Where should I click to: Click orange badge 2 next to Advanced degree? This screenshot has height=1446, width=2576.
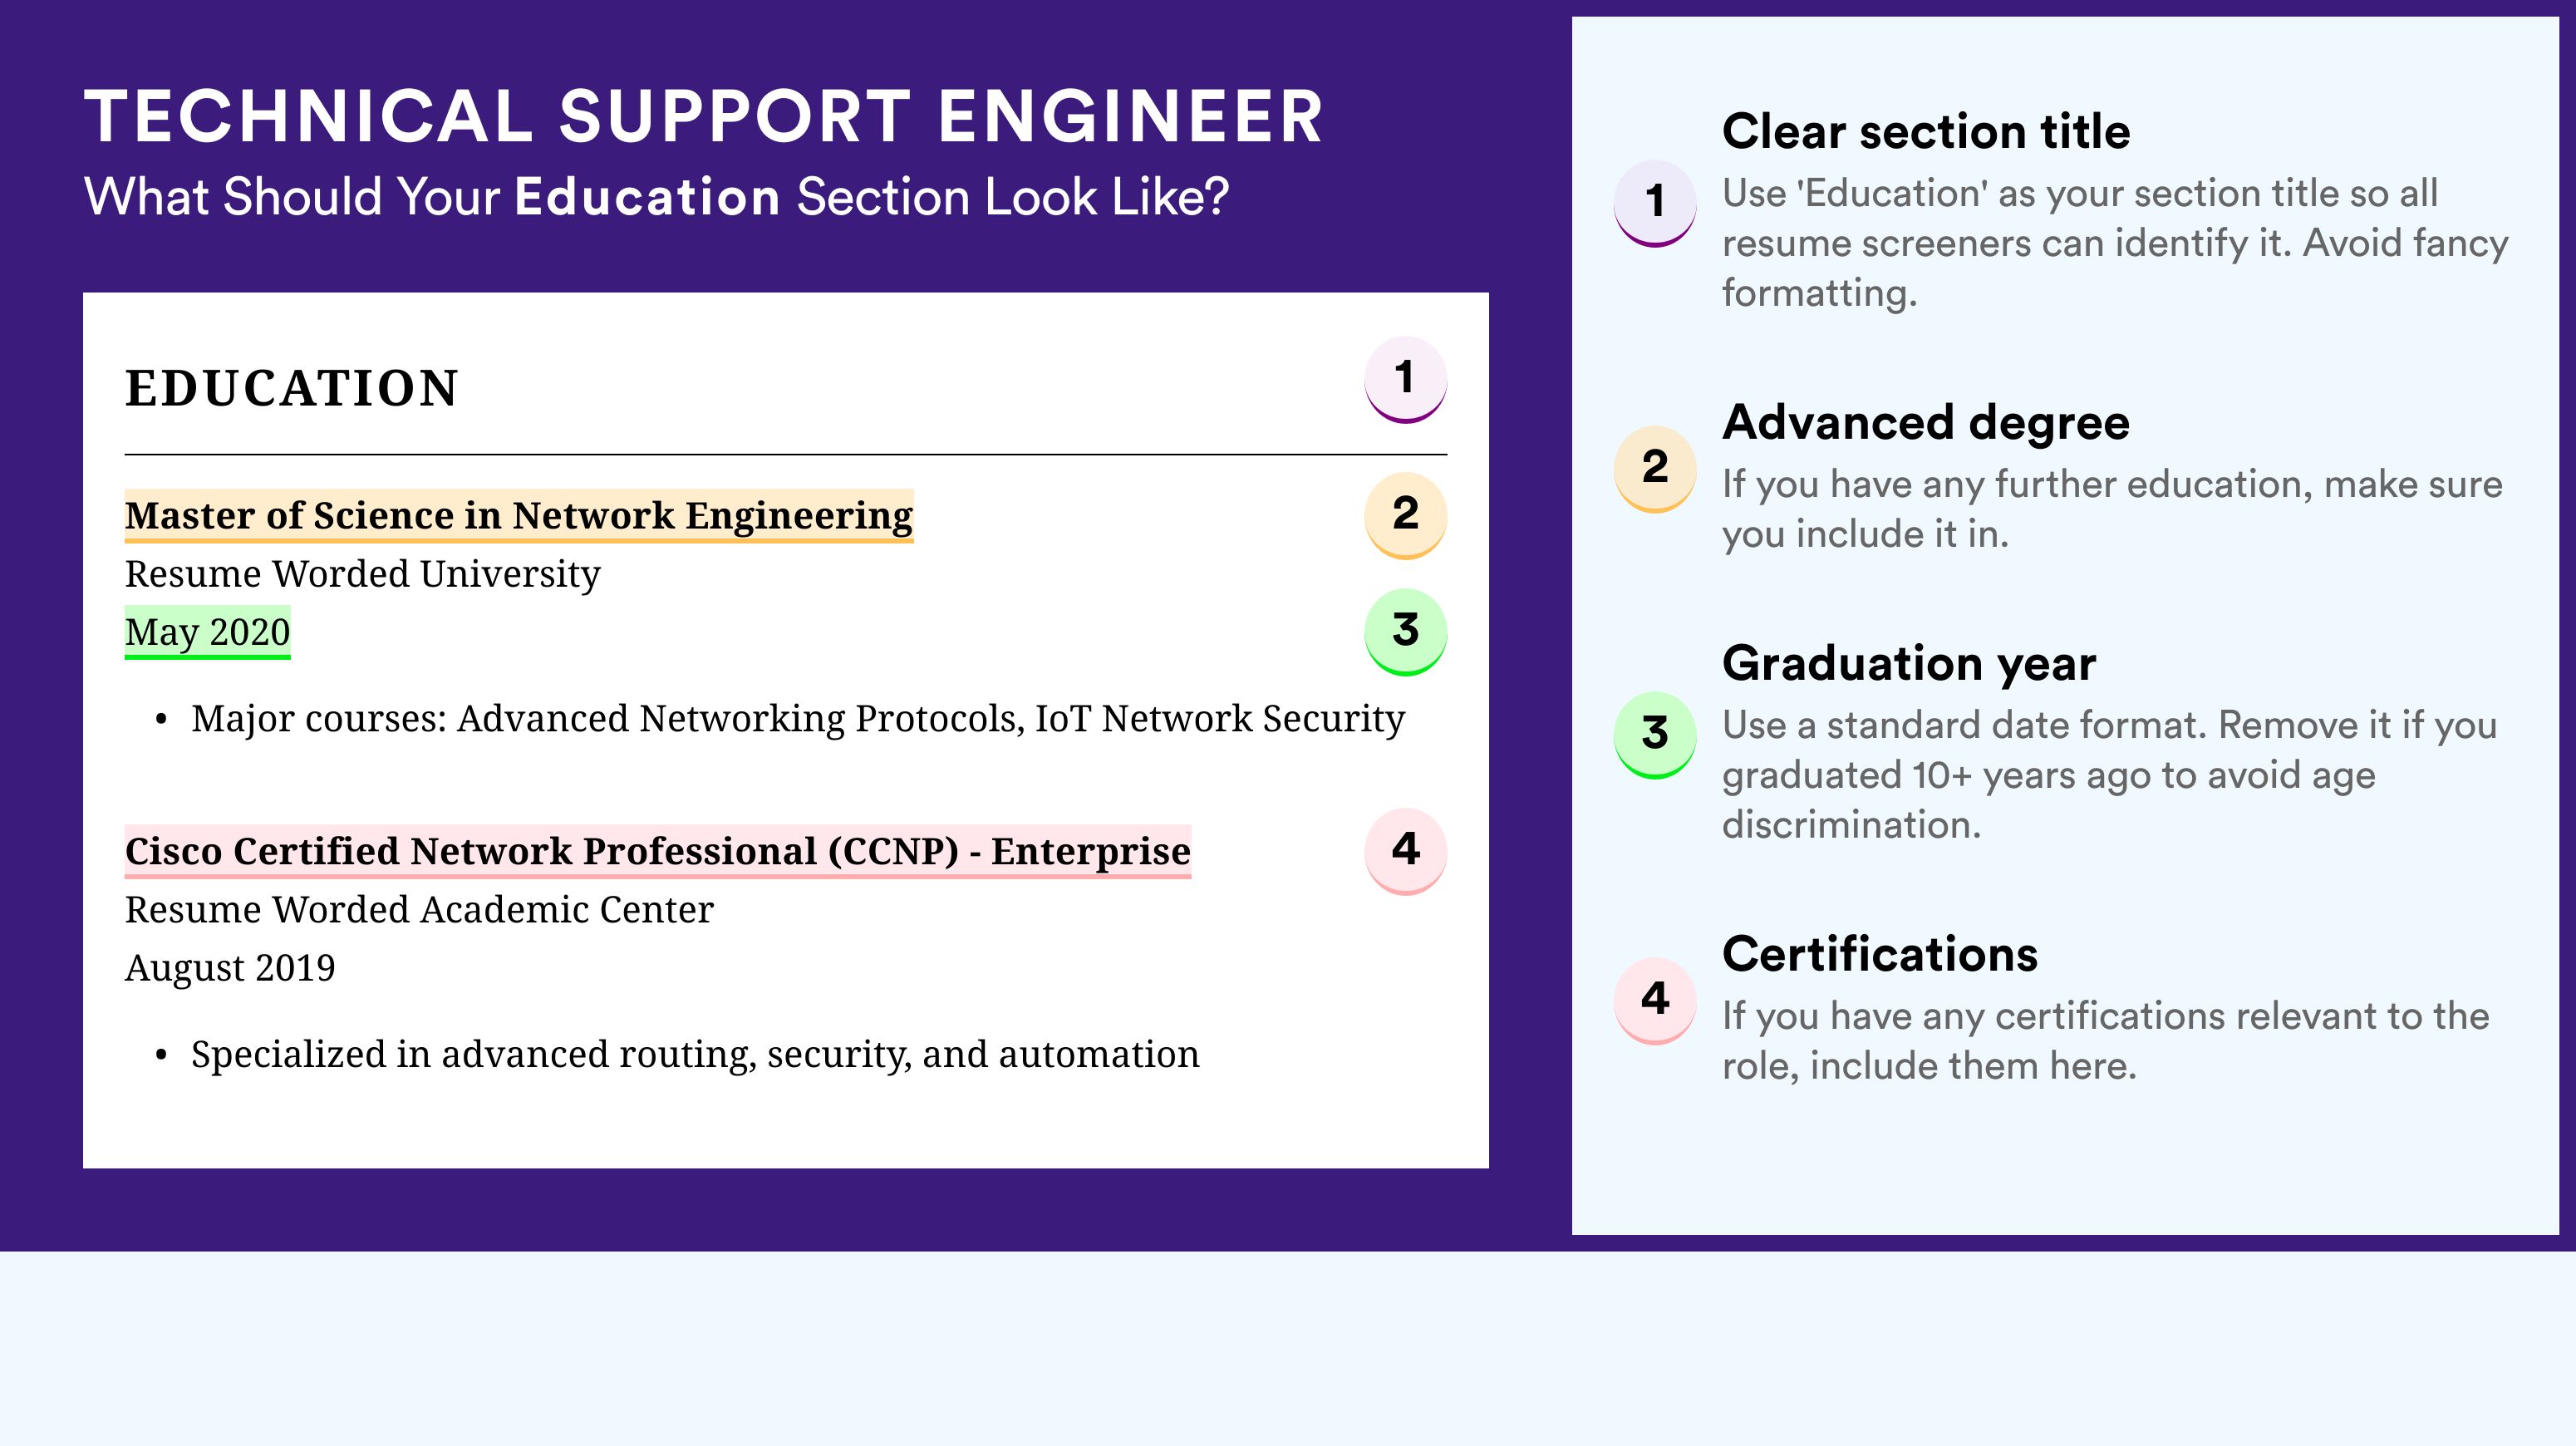point(1654,469)
